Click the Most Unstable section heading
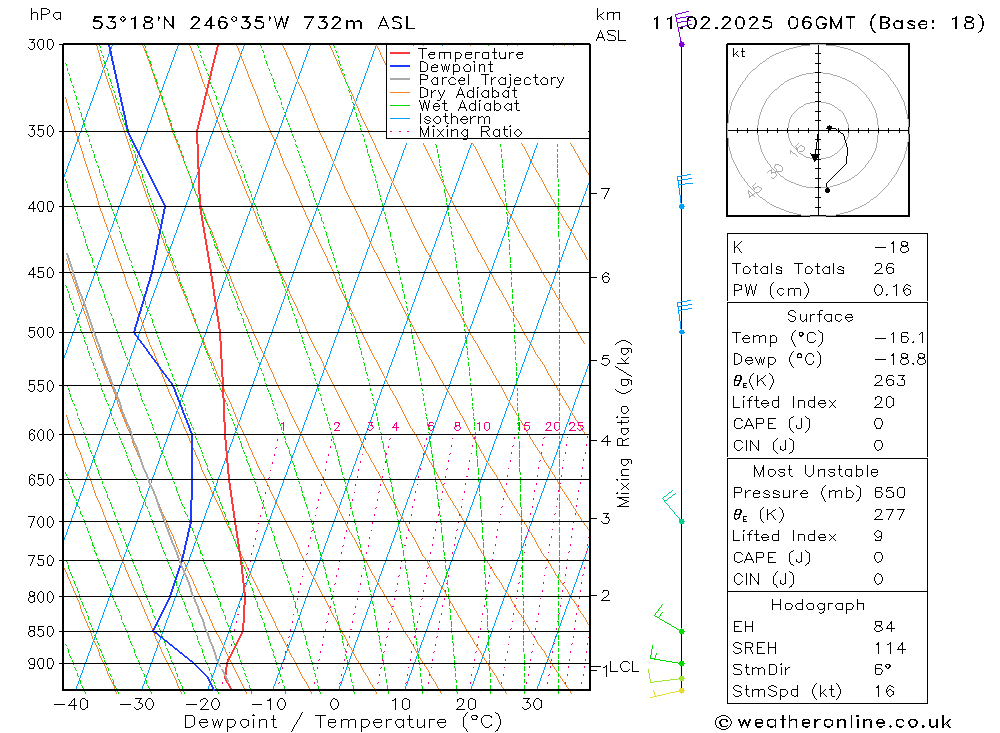1000x733 pixels. click(816, 471)
